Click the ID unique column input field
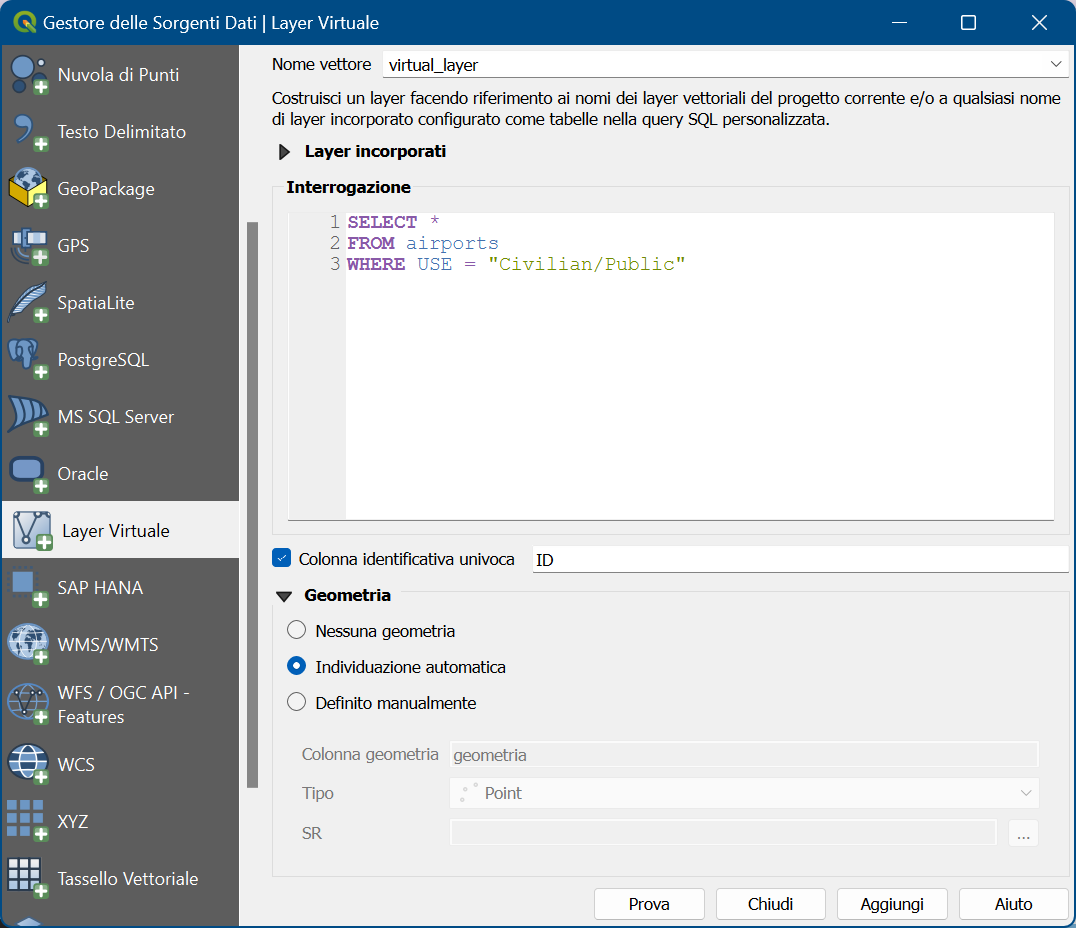The width and height of the screenshot is (1076, 928). click(800, 559)
